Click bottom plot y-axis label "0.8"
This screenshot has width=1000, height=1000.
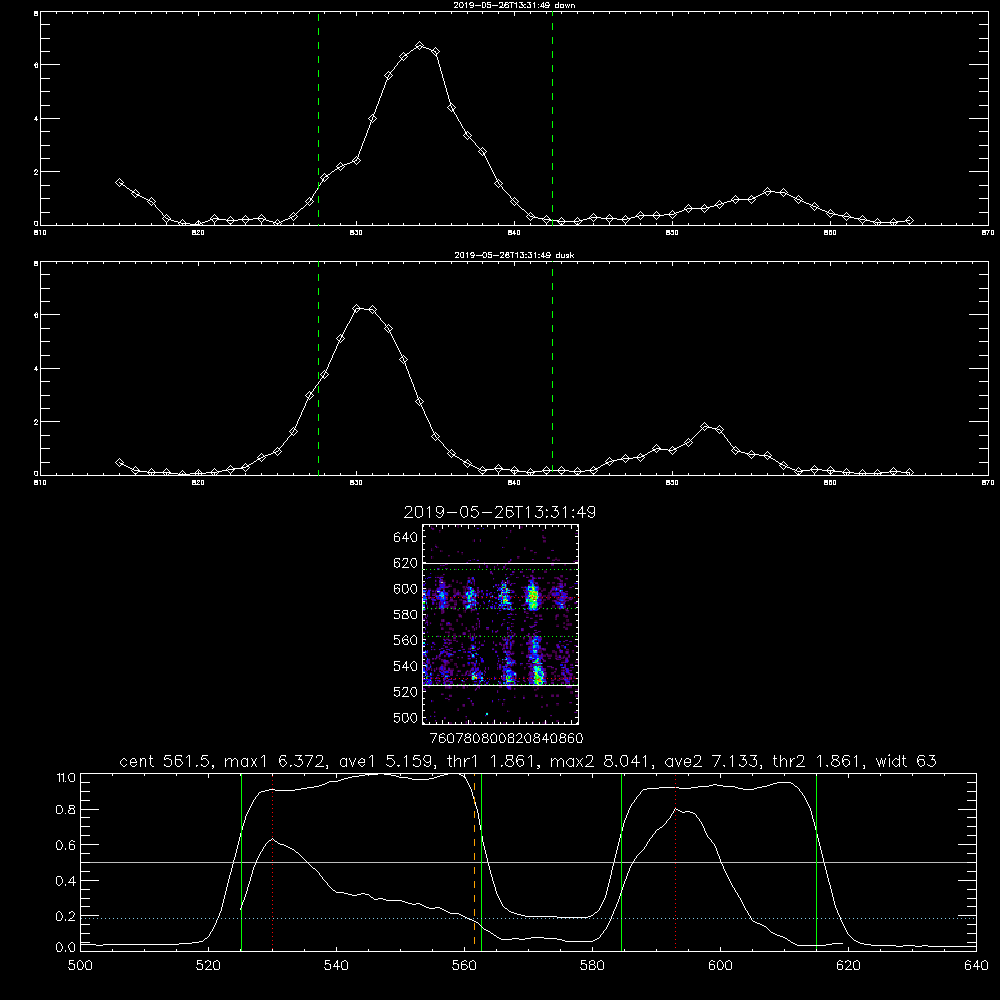[66, 809]
